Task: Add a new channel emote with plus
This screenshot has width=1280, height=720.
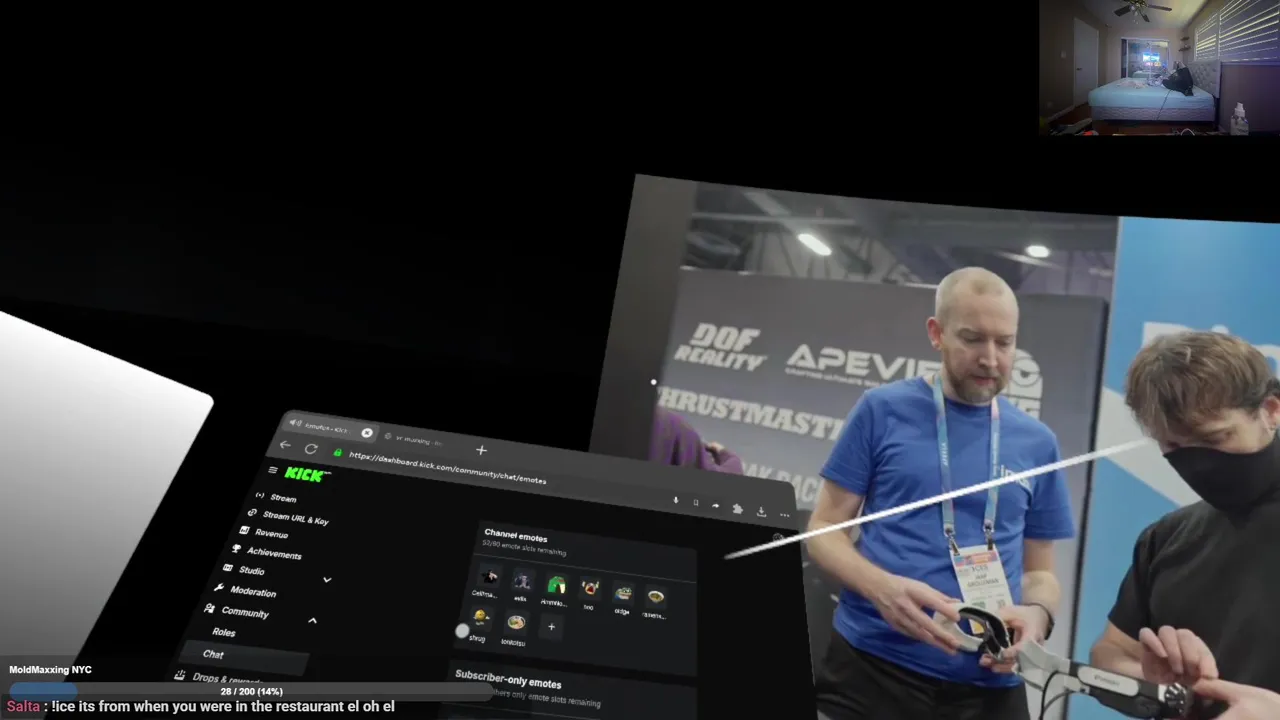Action: click(551, 627)
